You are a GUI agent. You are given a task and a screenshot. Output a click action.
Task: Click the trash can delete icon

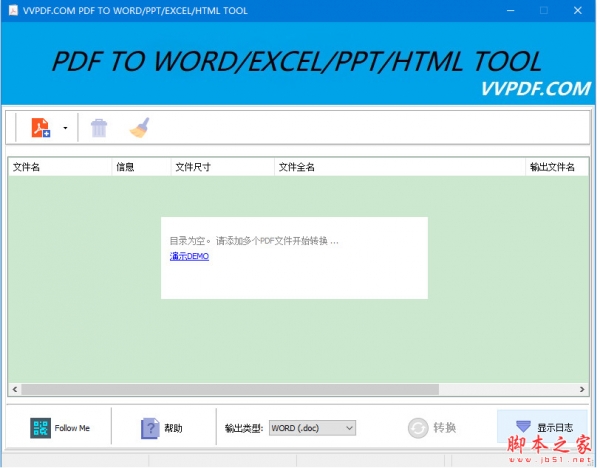(99, 128)
